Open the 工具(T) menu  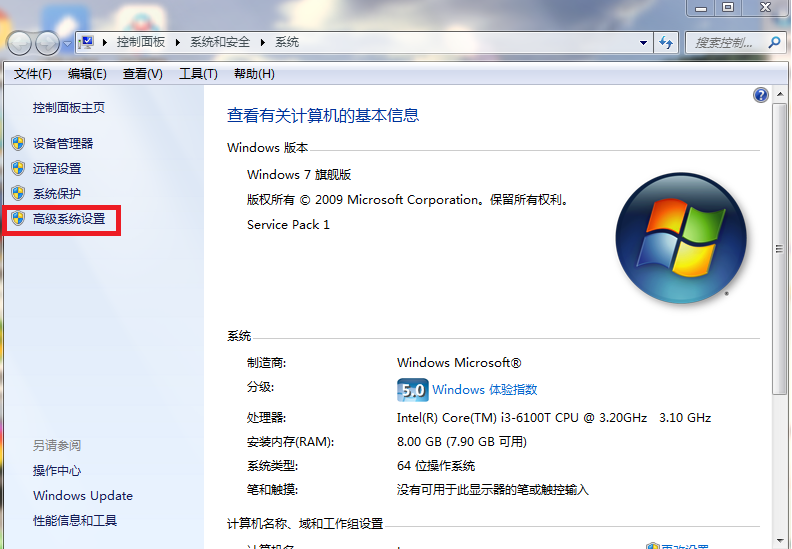coord(198,74)
